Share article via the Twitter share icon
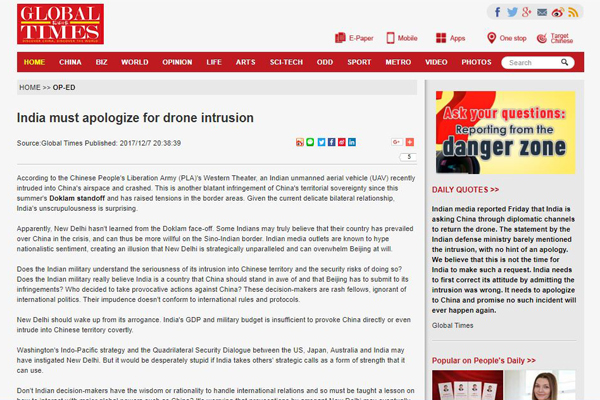 [321, 142]
